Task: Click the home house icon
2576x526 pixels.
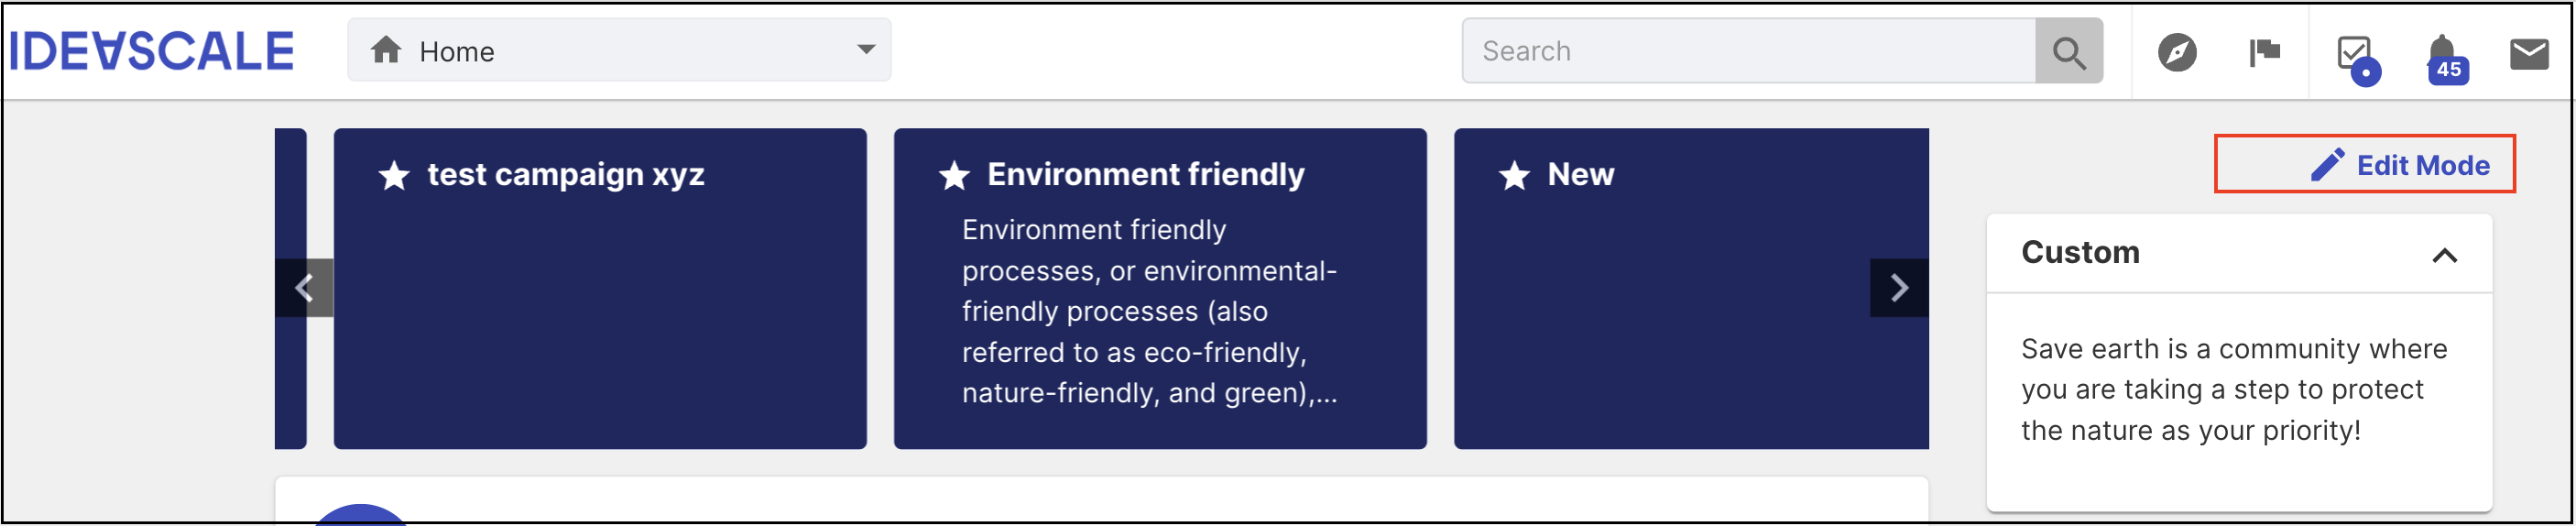Action: [386, 50]
